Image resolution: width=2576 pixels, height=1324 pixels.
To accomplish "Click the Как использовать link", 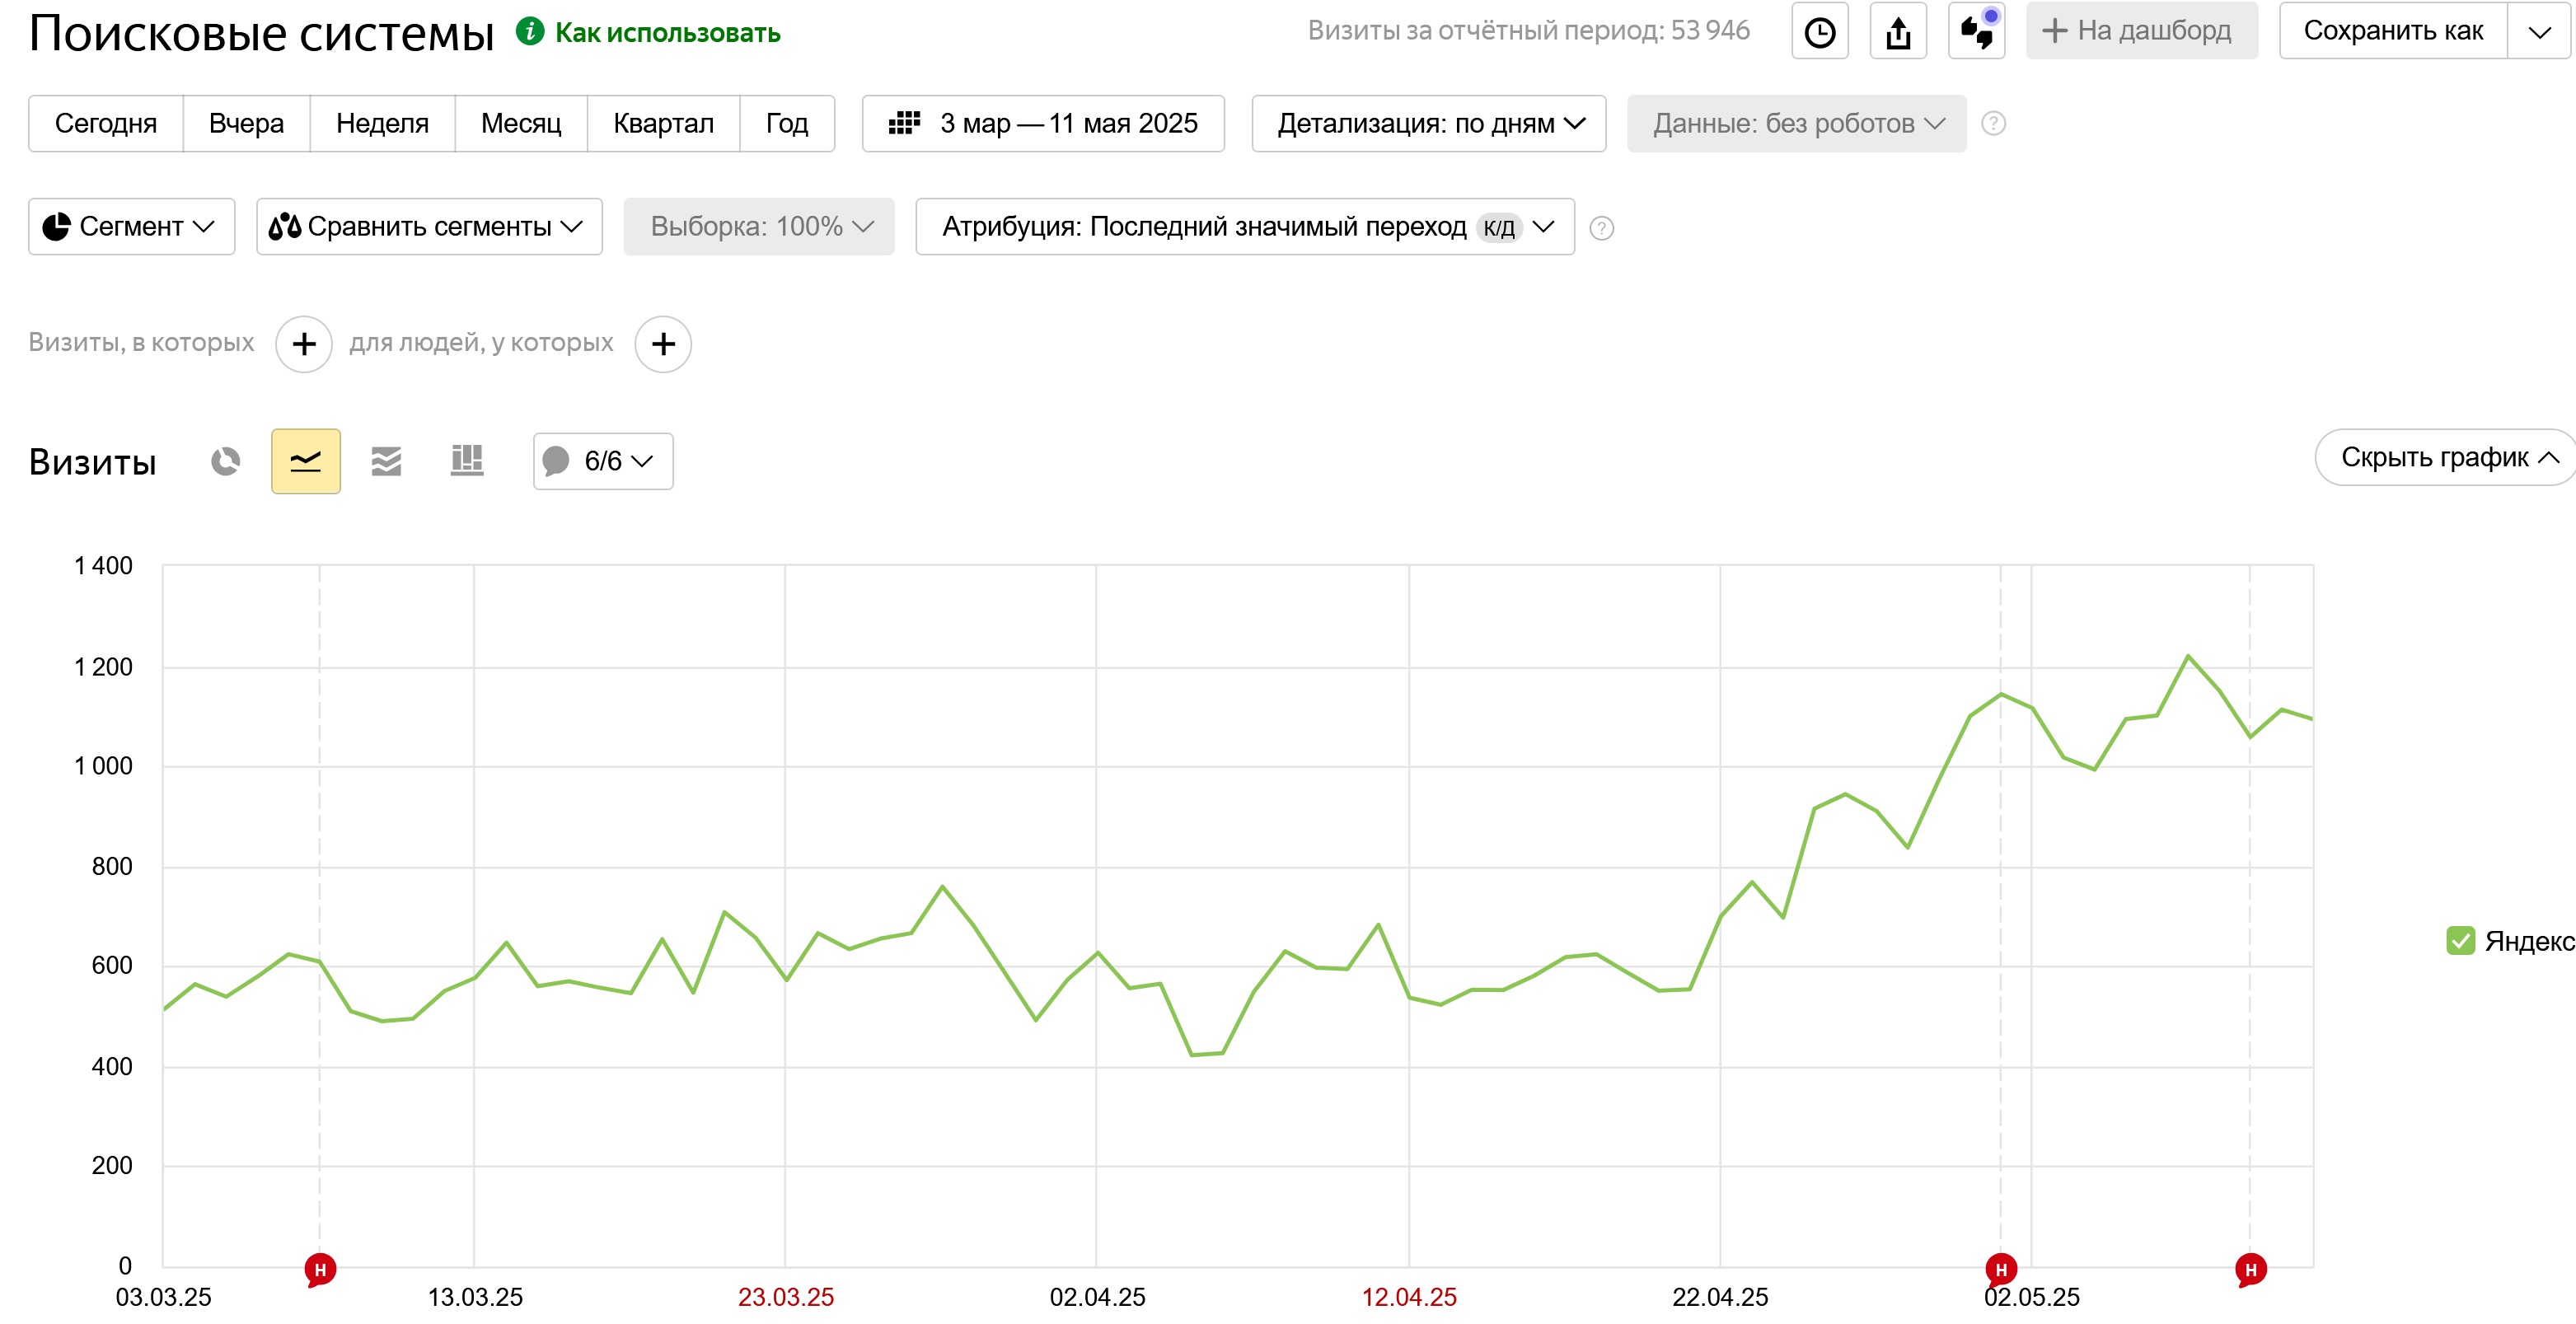I will pyautogui.click(x=667, y=33).
